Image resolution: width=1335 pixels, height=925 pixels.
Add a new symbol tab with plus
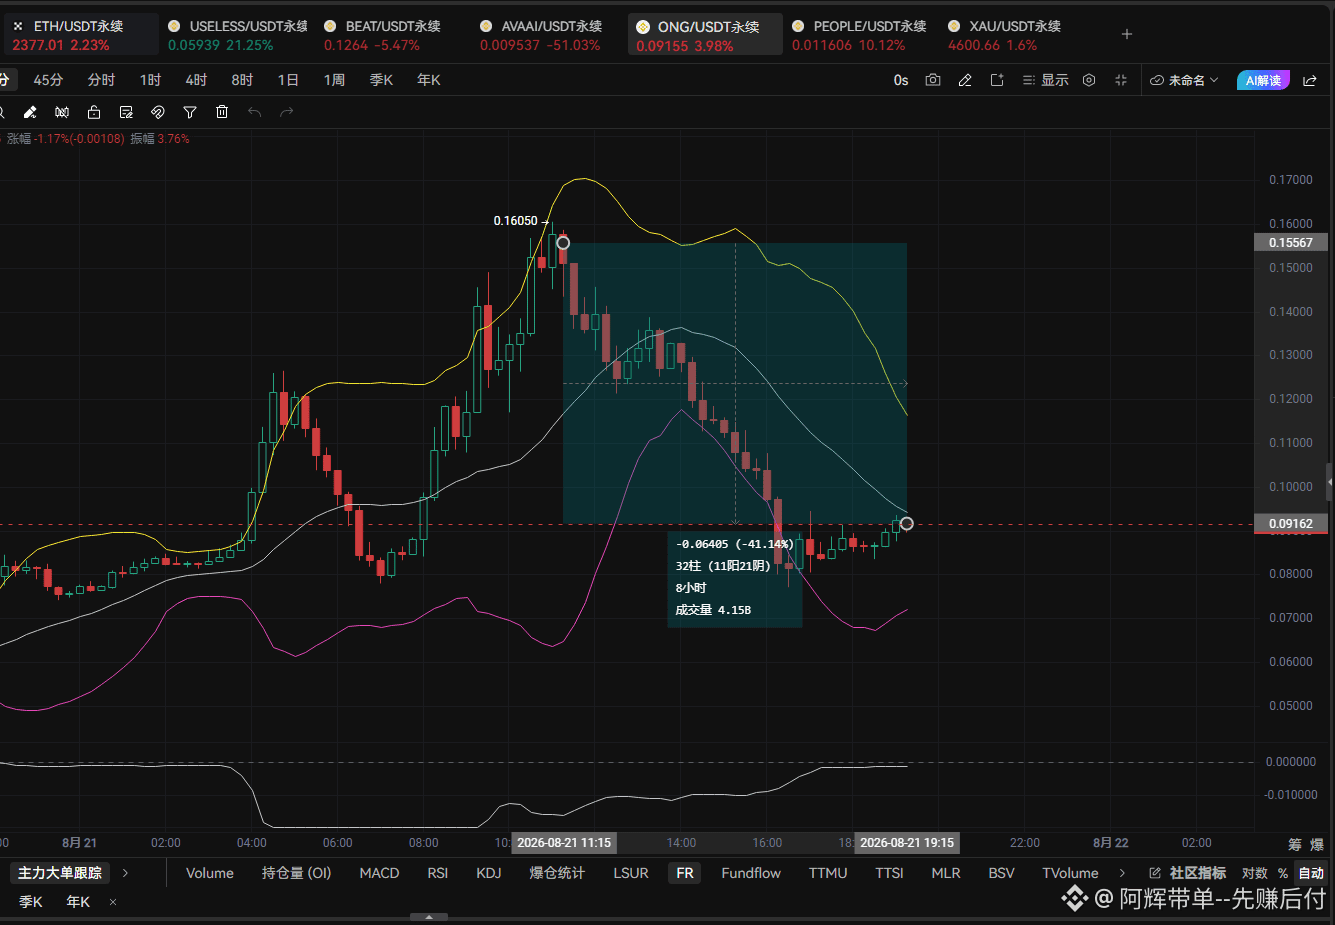coord(1127,34)
